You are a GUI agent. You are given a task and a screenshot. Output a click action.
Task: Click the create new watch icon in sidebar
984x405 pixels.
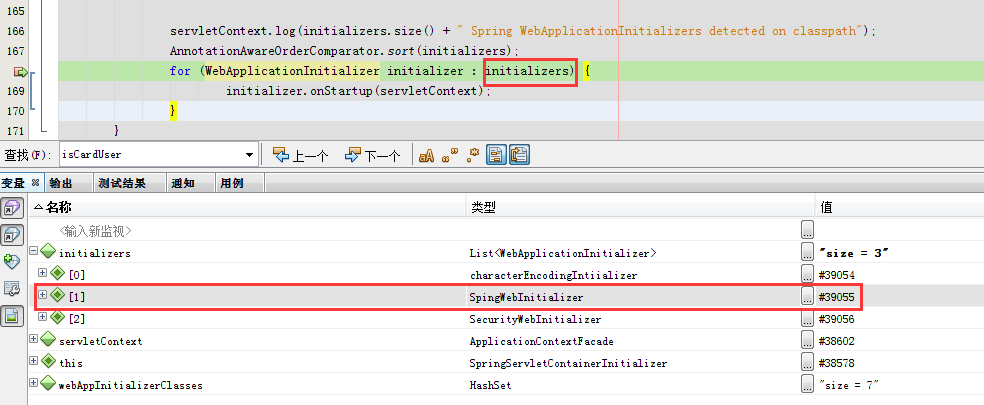pyautogui.click(x=12, y=261)
